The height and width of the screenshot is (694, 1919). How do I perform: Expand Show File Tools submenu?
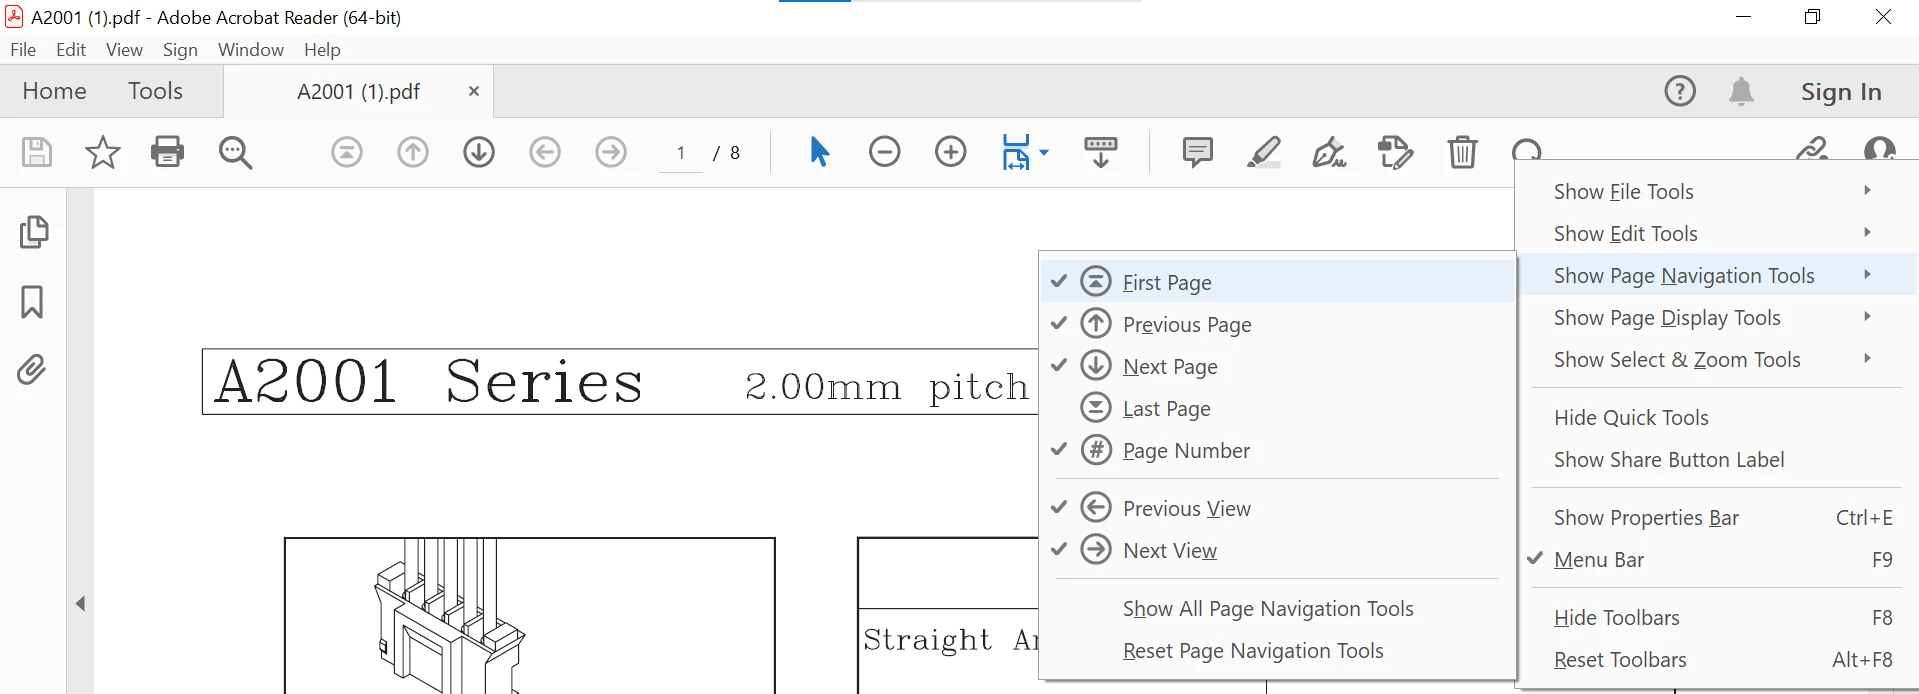[x=1717, y=191]
